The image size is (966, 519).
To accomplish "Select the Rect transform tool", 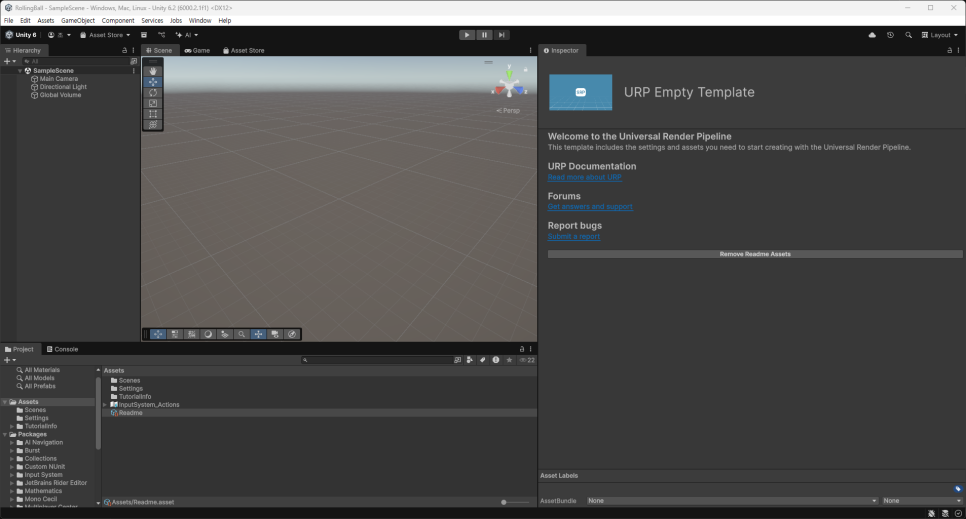I will (x=153, y=114).
